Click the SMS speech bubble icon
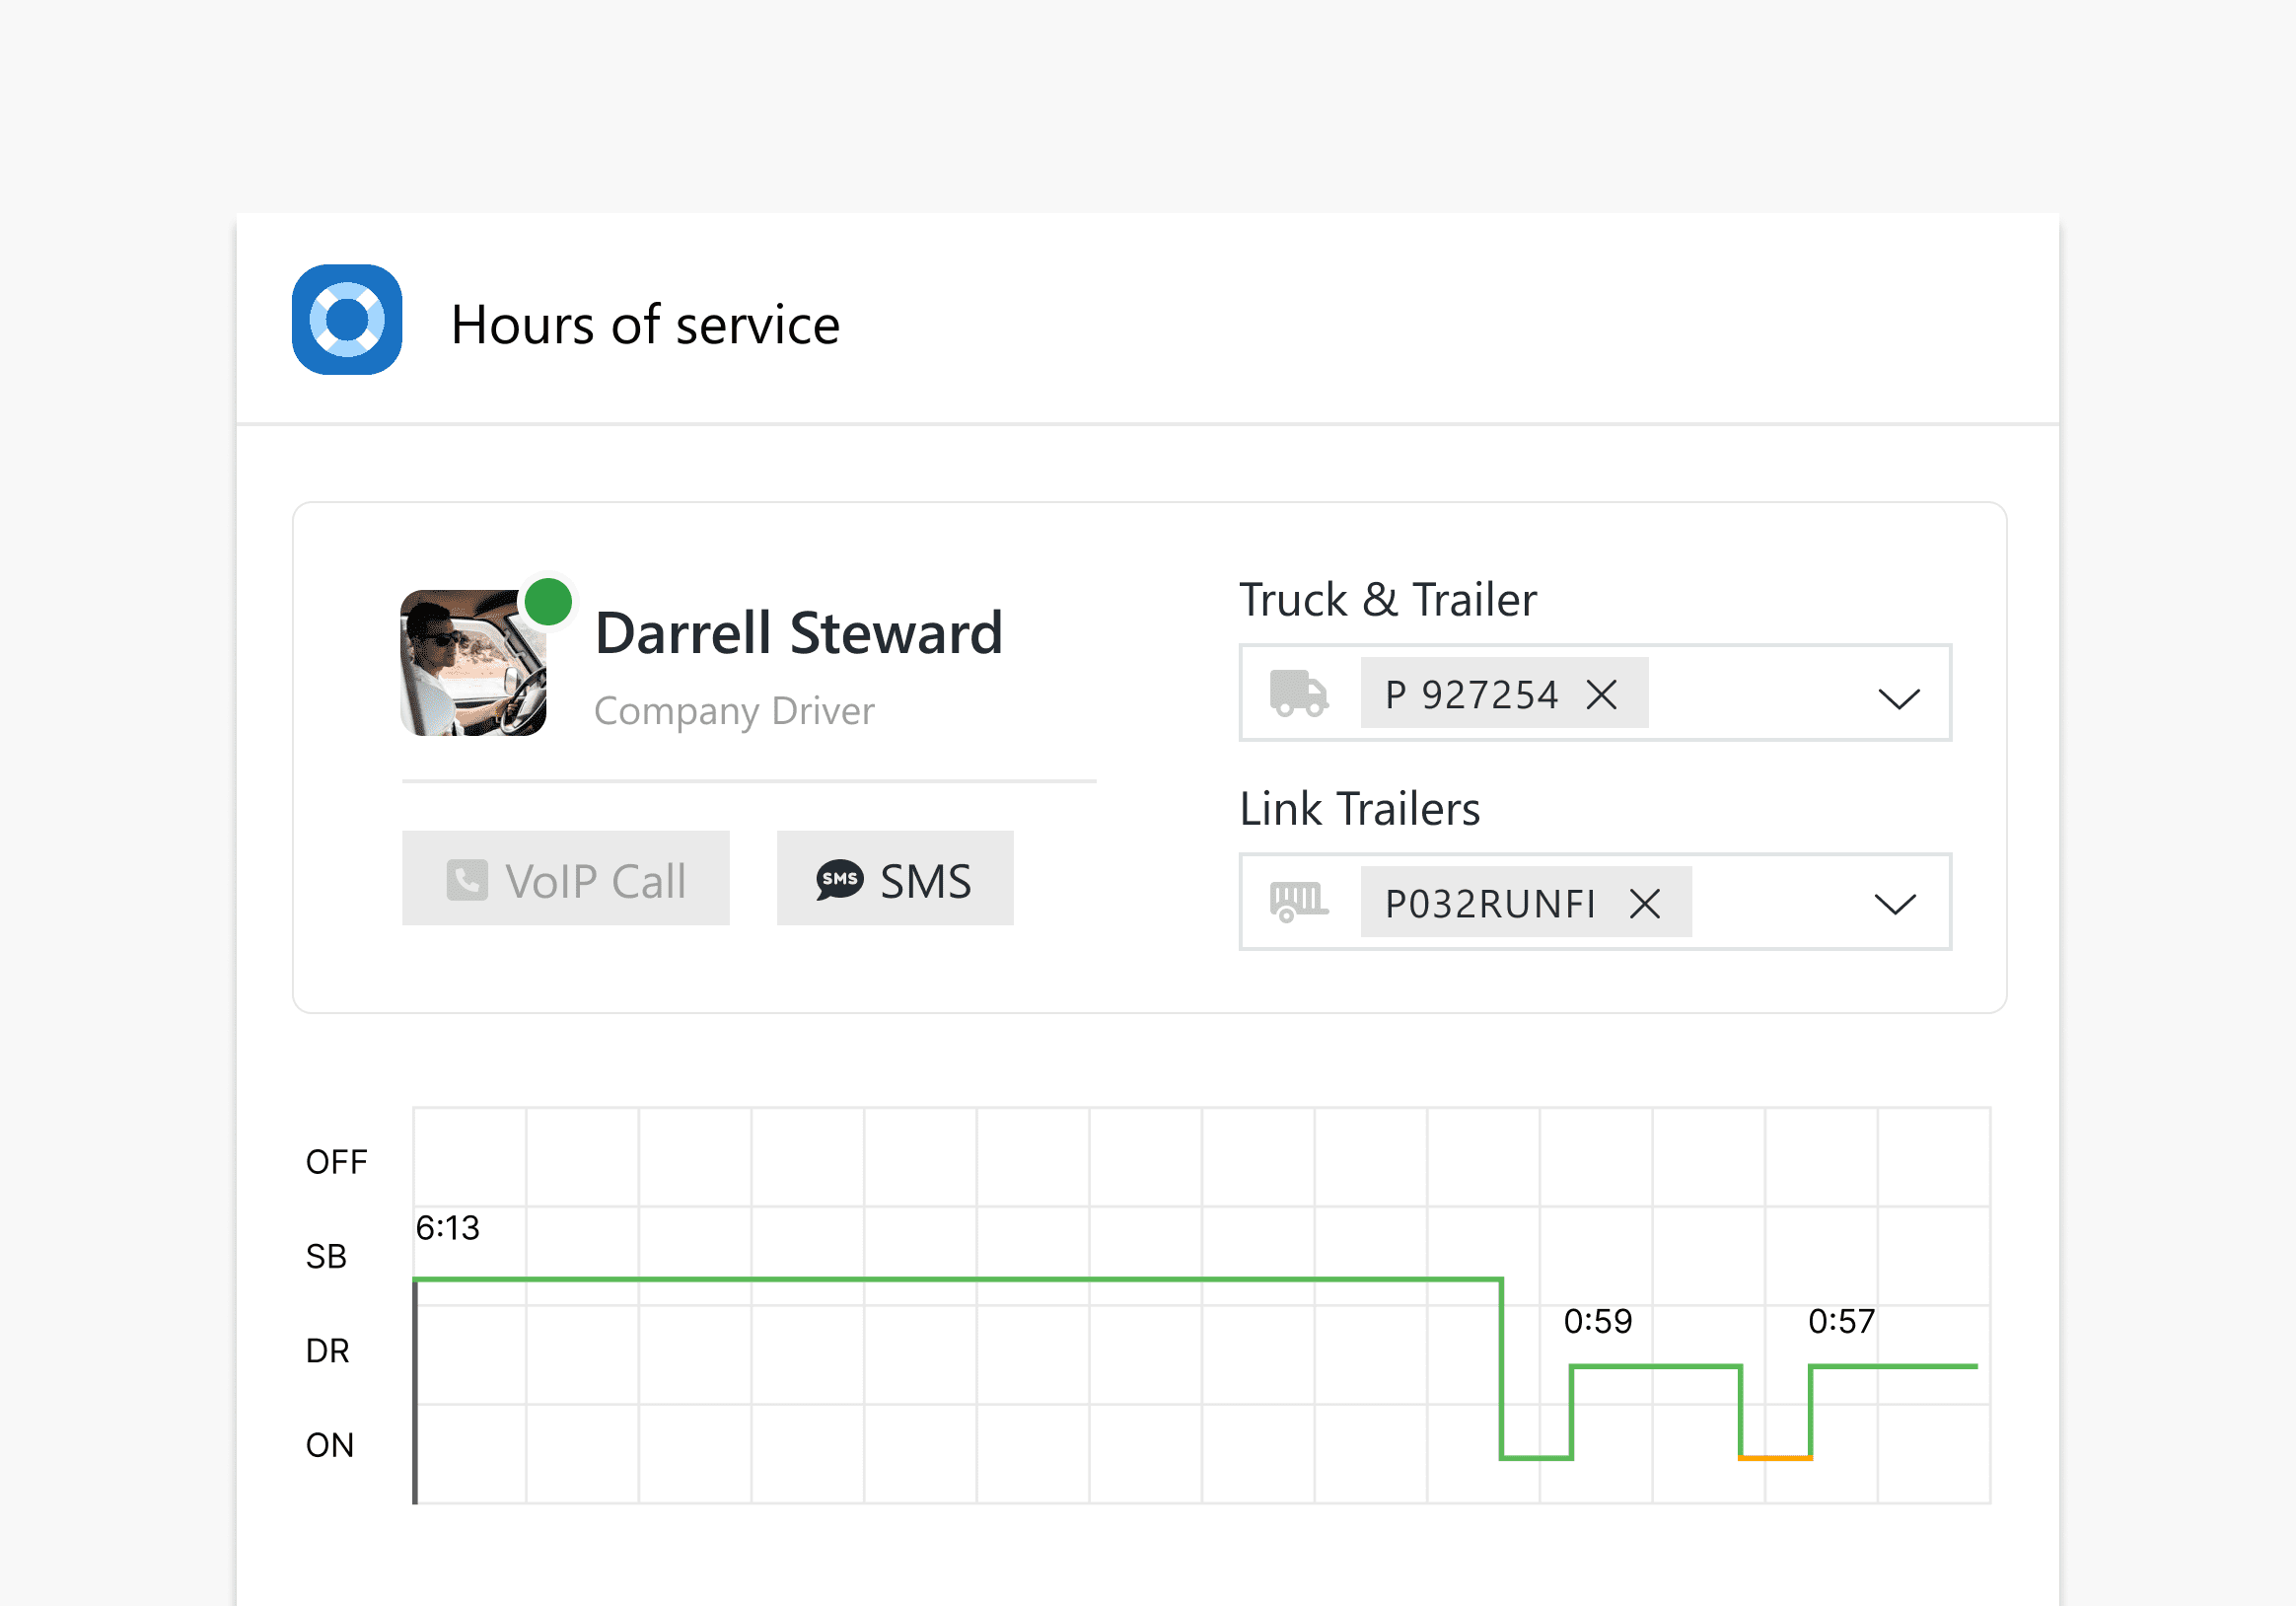 pyautogui.click(x=839, y=880)
